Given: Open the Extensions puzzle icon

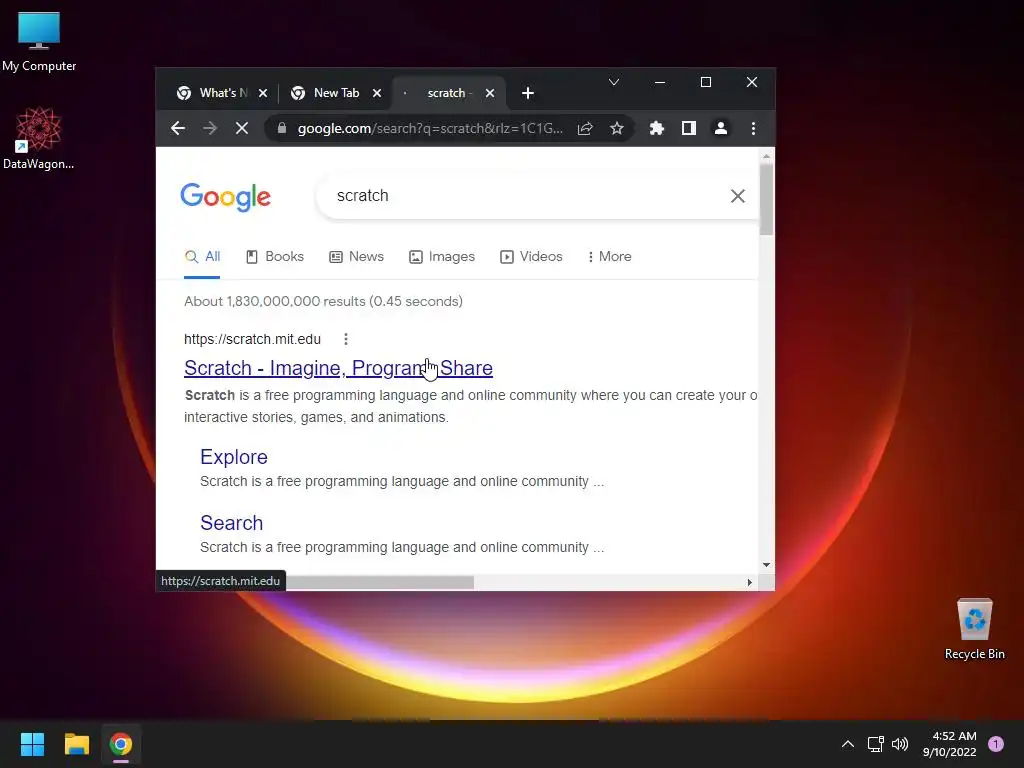Looking at the screenshot, I should coord(656,128).
